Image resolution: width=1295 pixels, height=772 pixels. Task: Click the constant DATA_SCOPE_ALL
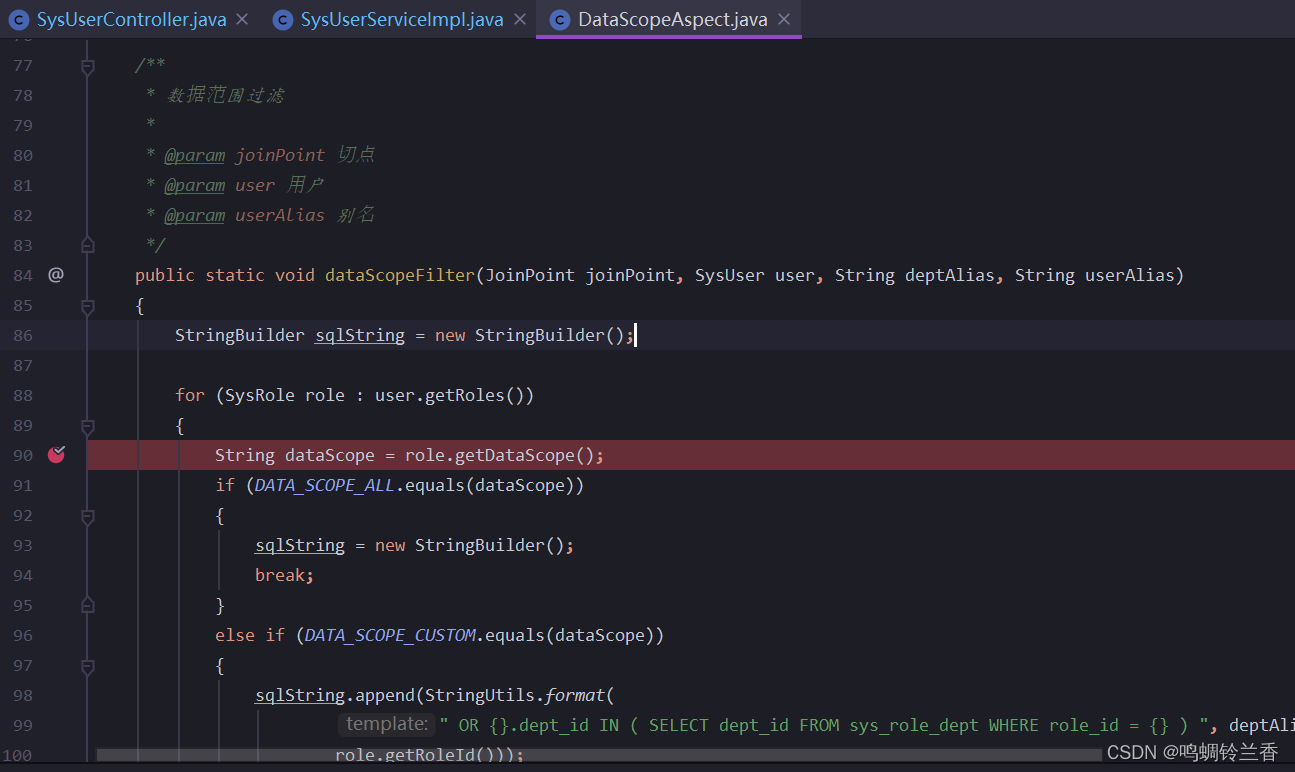325,485
